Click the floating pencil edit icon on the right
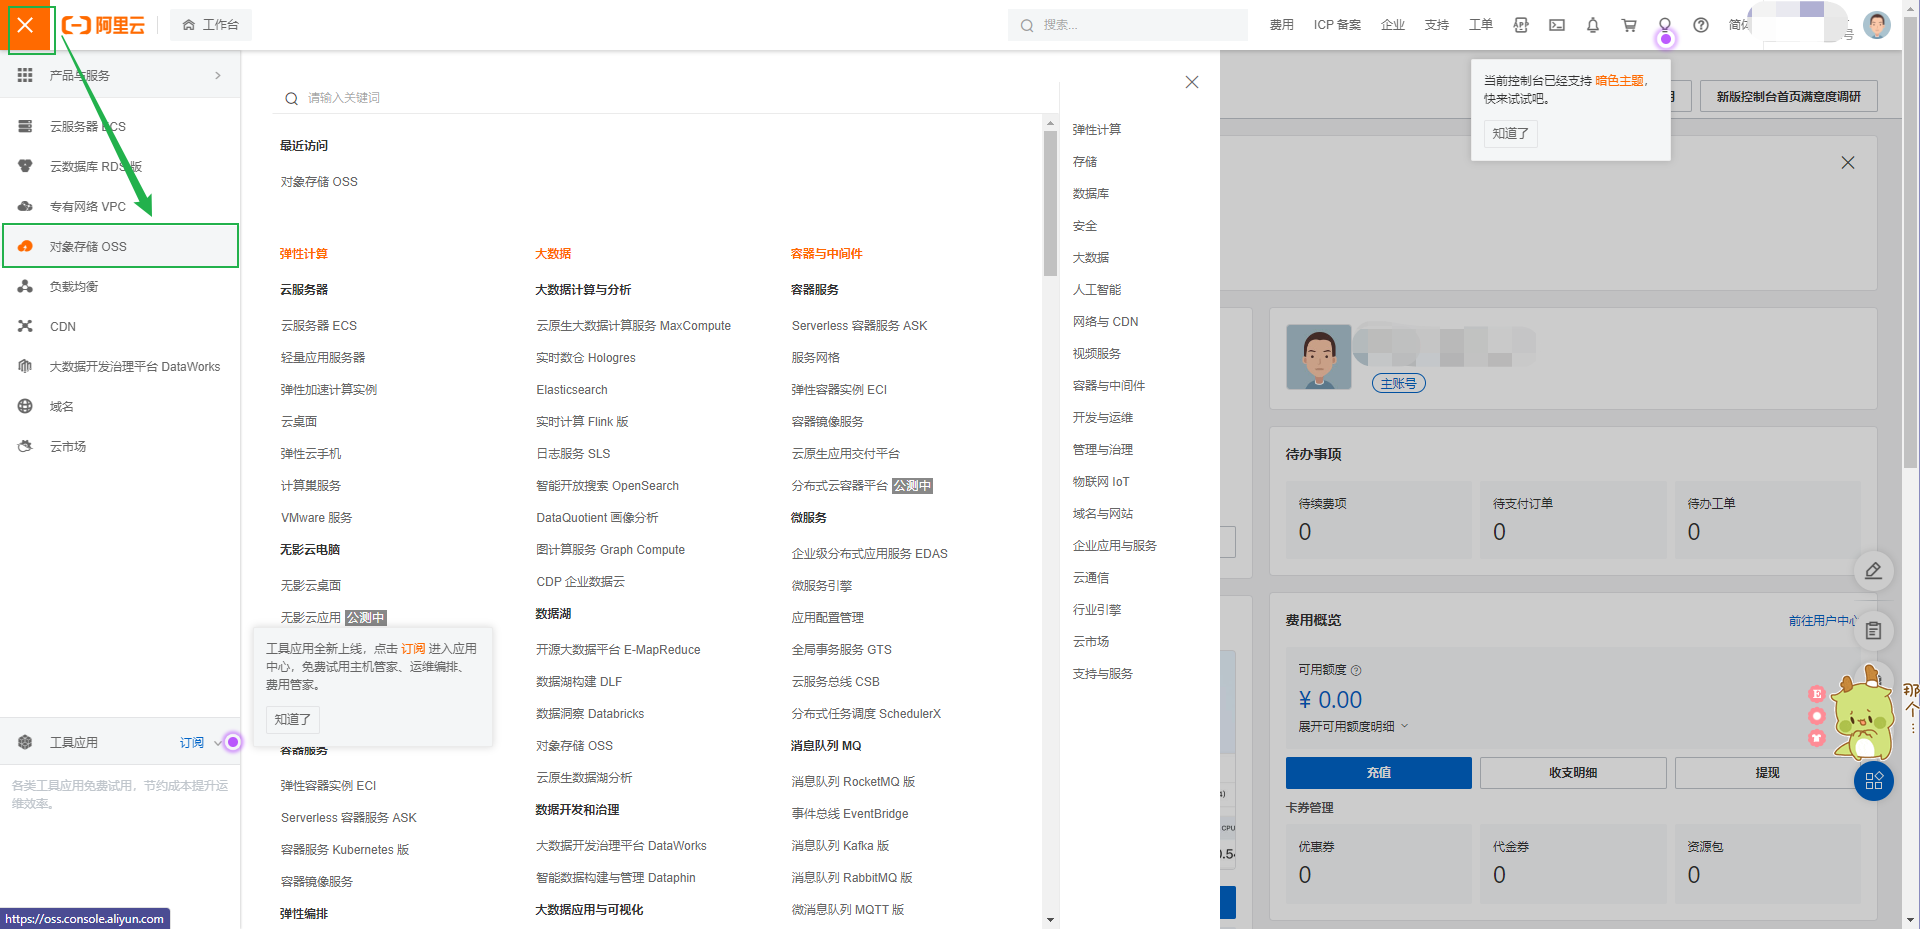Viewport: 1920px width, 929px height. [x=1874, y=571]
